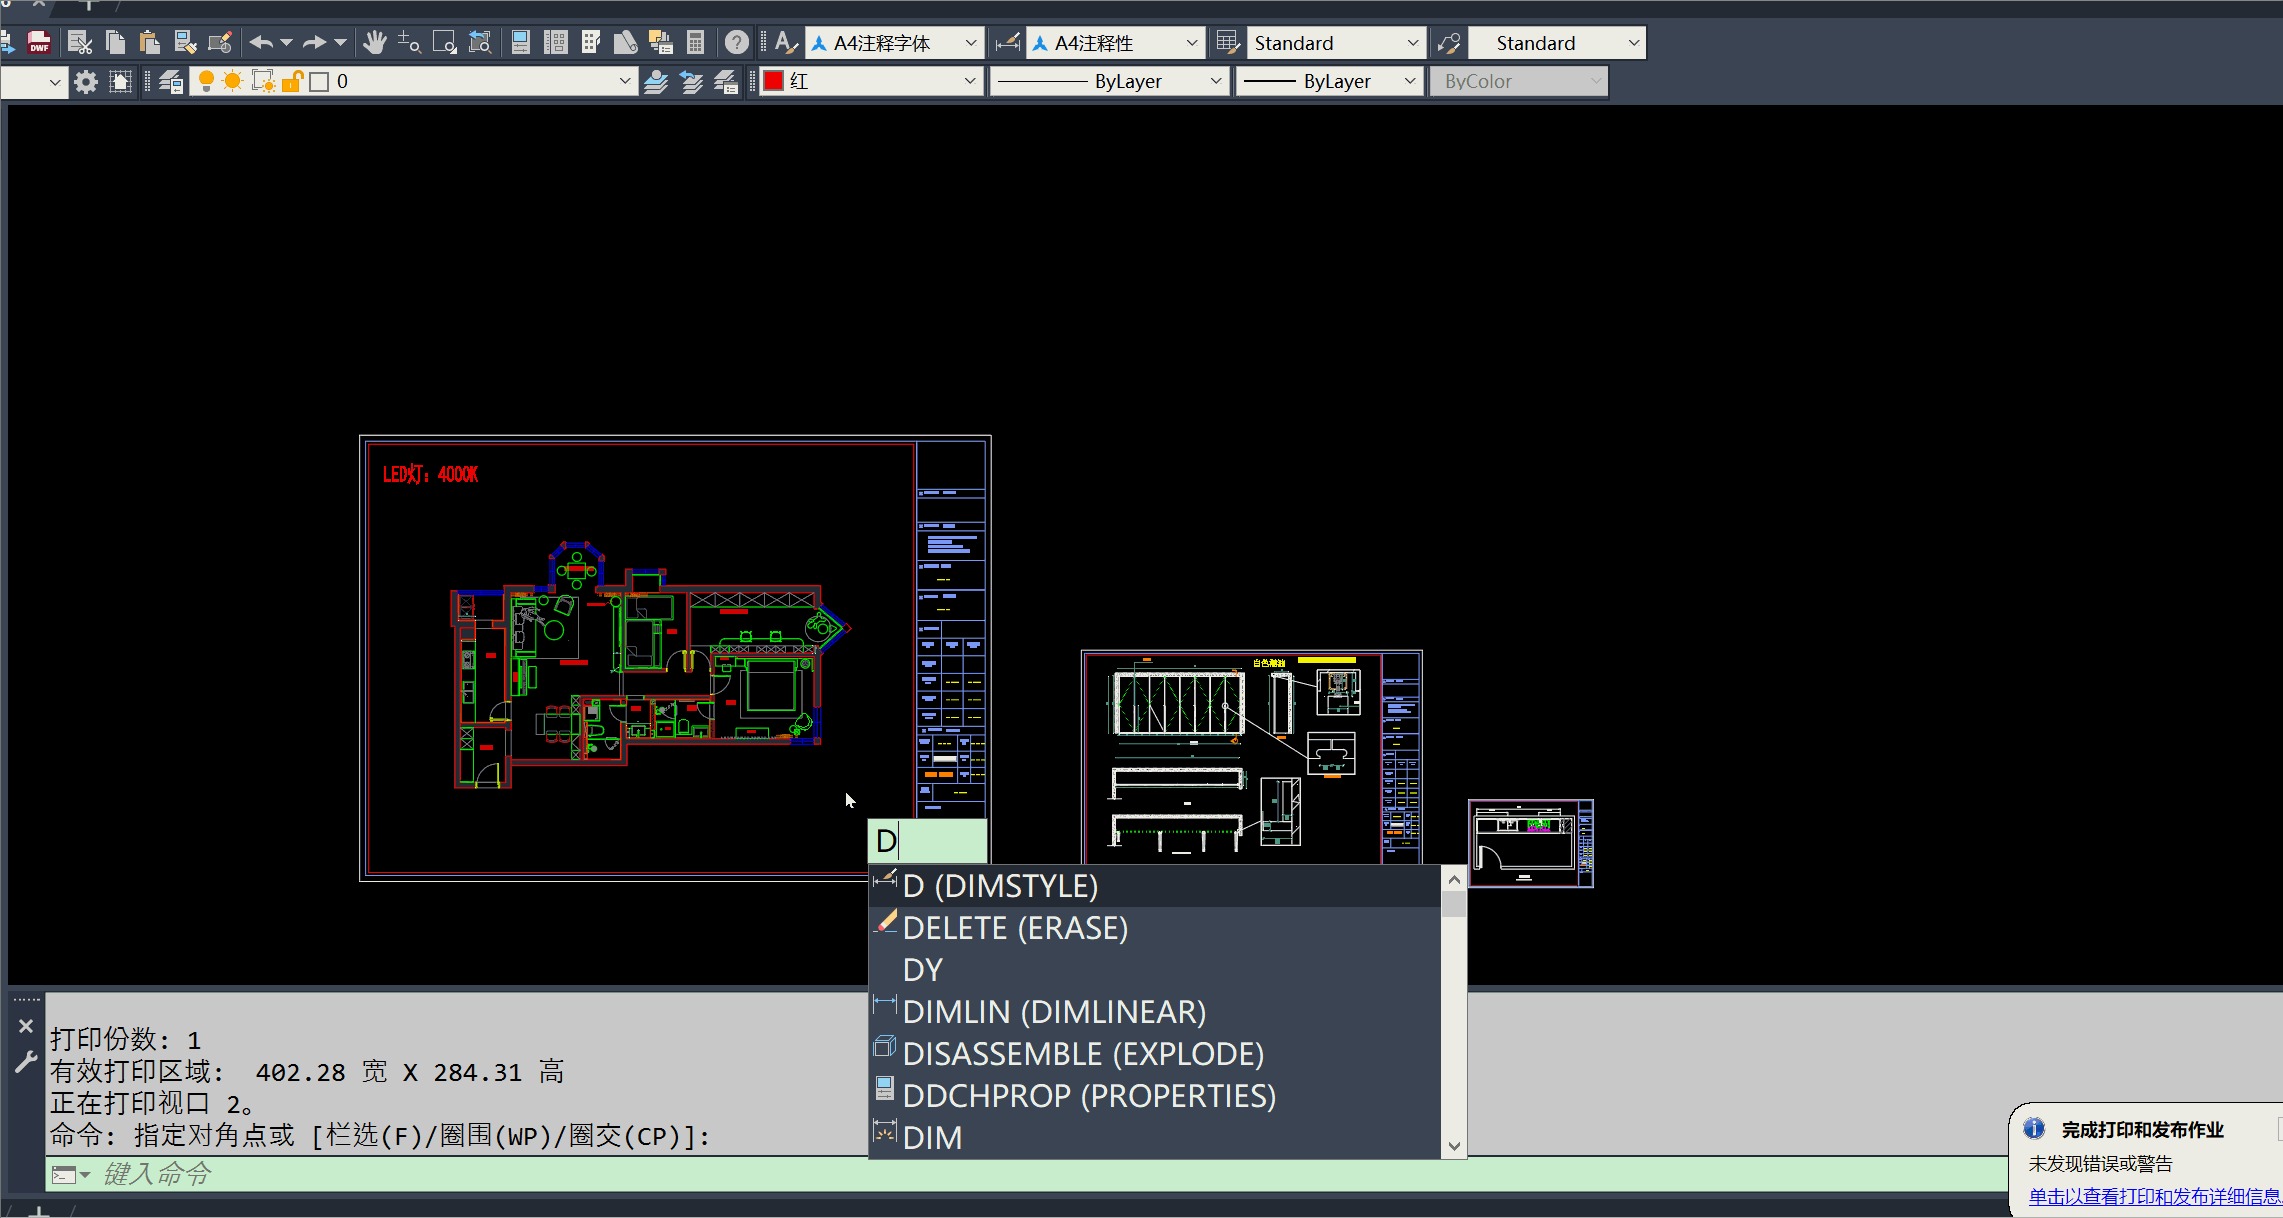Click plot details link in notification

[2154, 1196]
